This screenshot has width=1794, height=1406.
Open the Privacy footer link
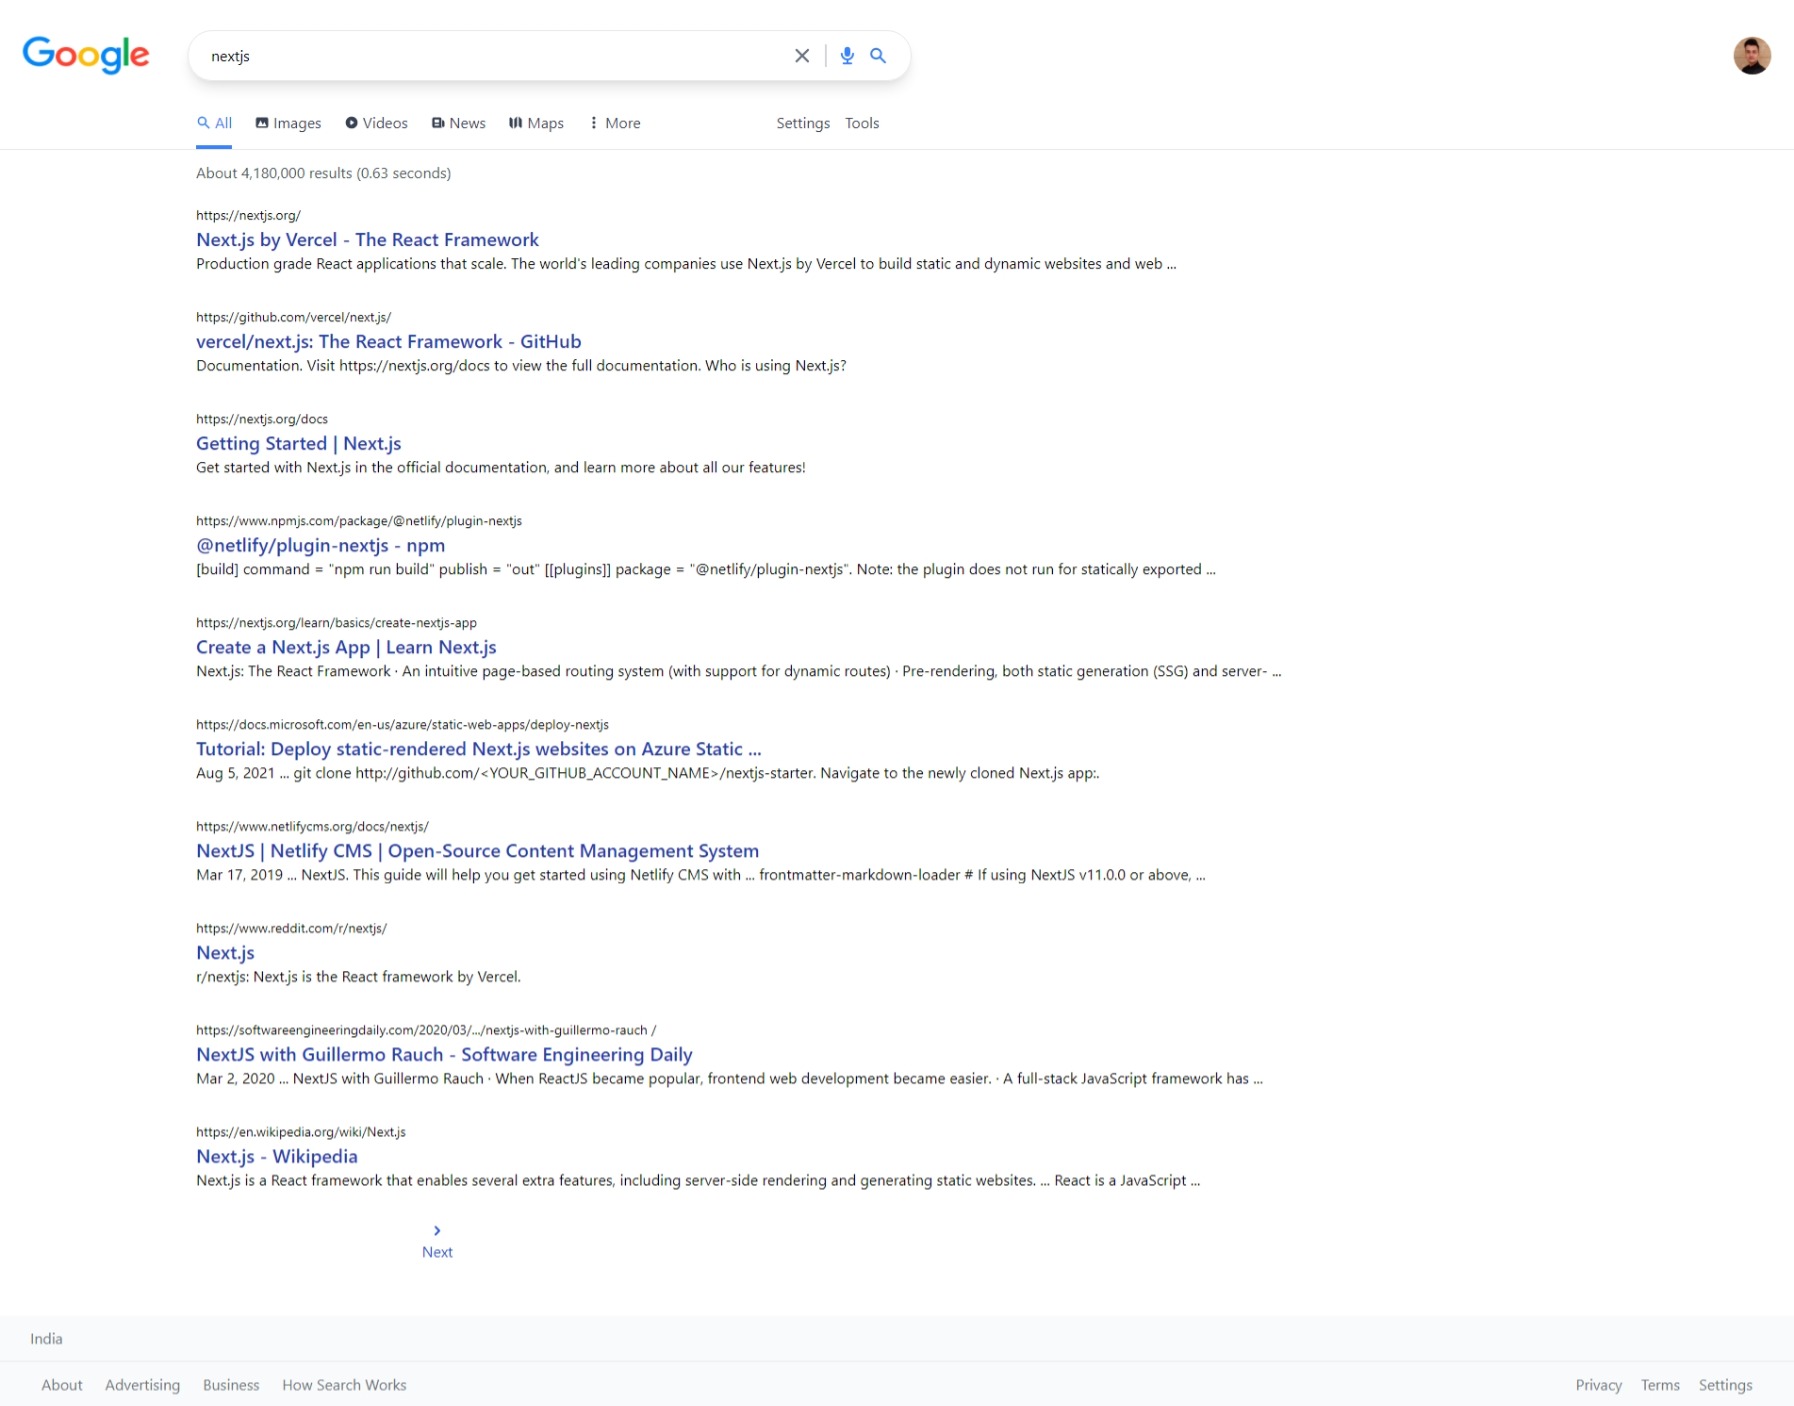pyautogui.click(x=1598, y=1385)
